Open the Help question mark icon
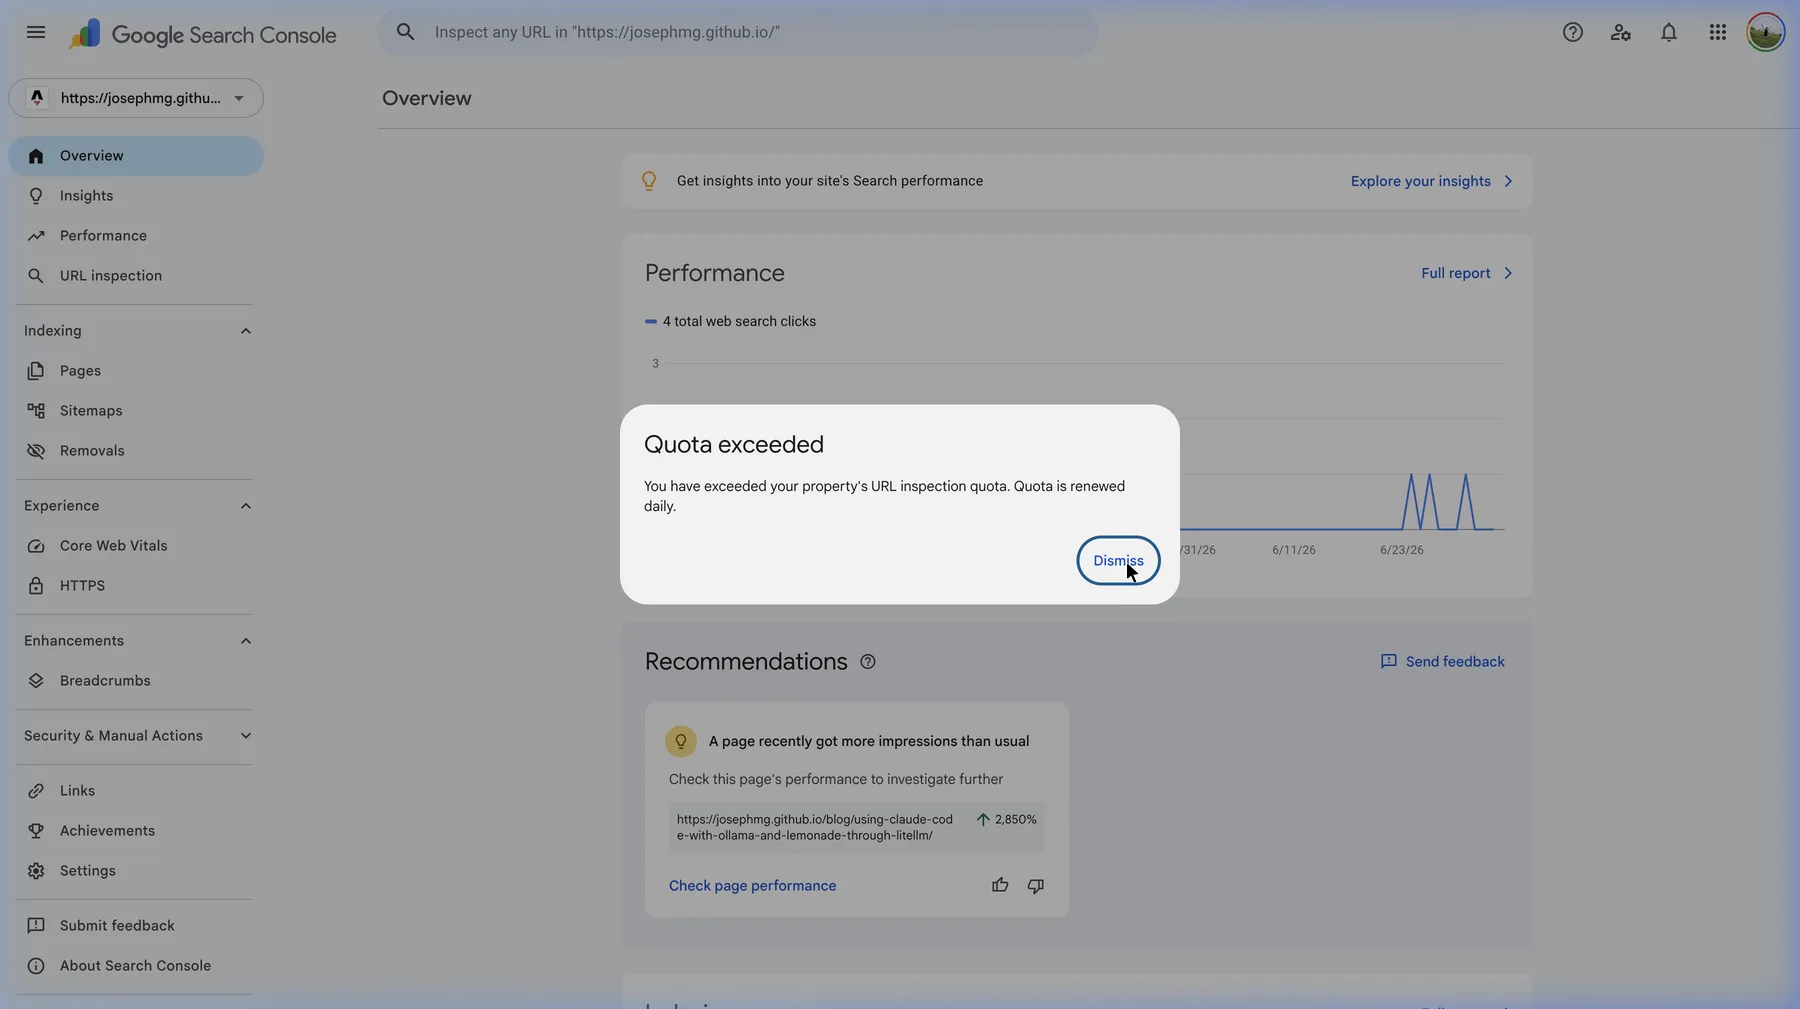The width and height of the screenshot is (1800, 1009). pyautogui.click(x=1573, y=32)
